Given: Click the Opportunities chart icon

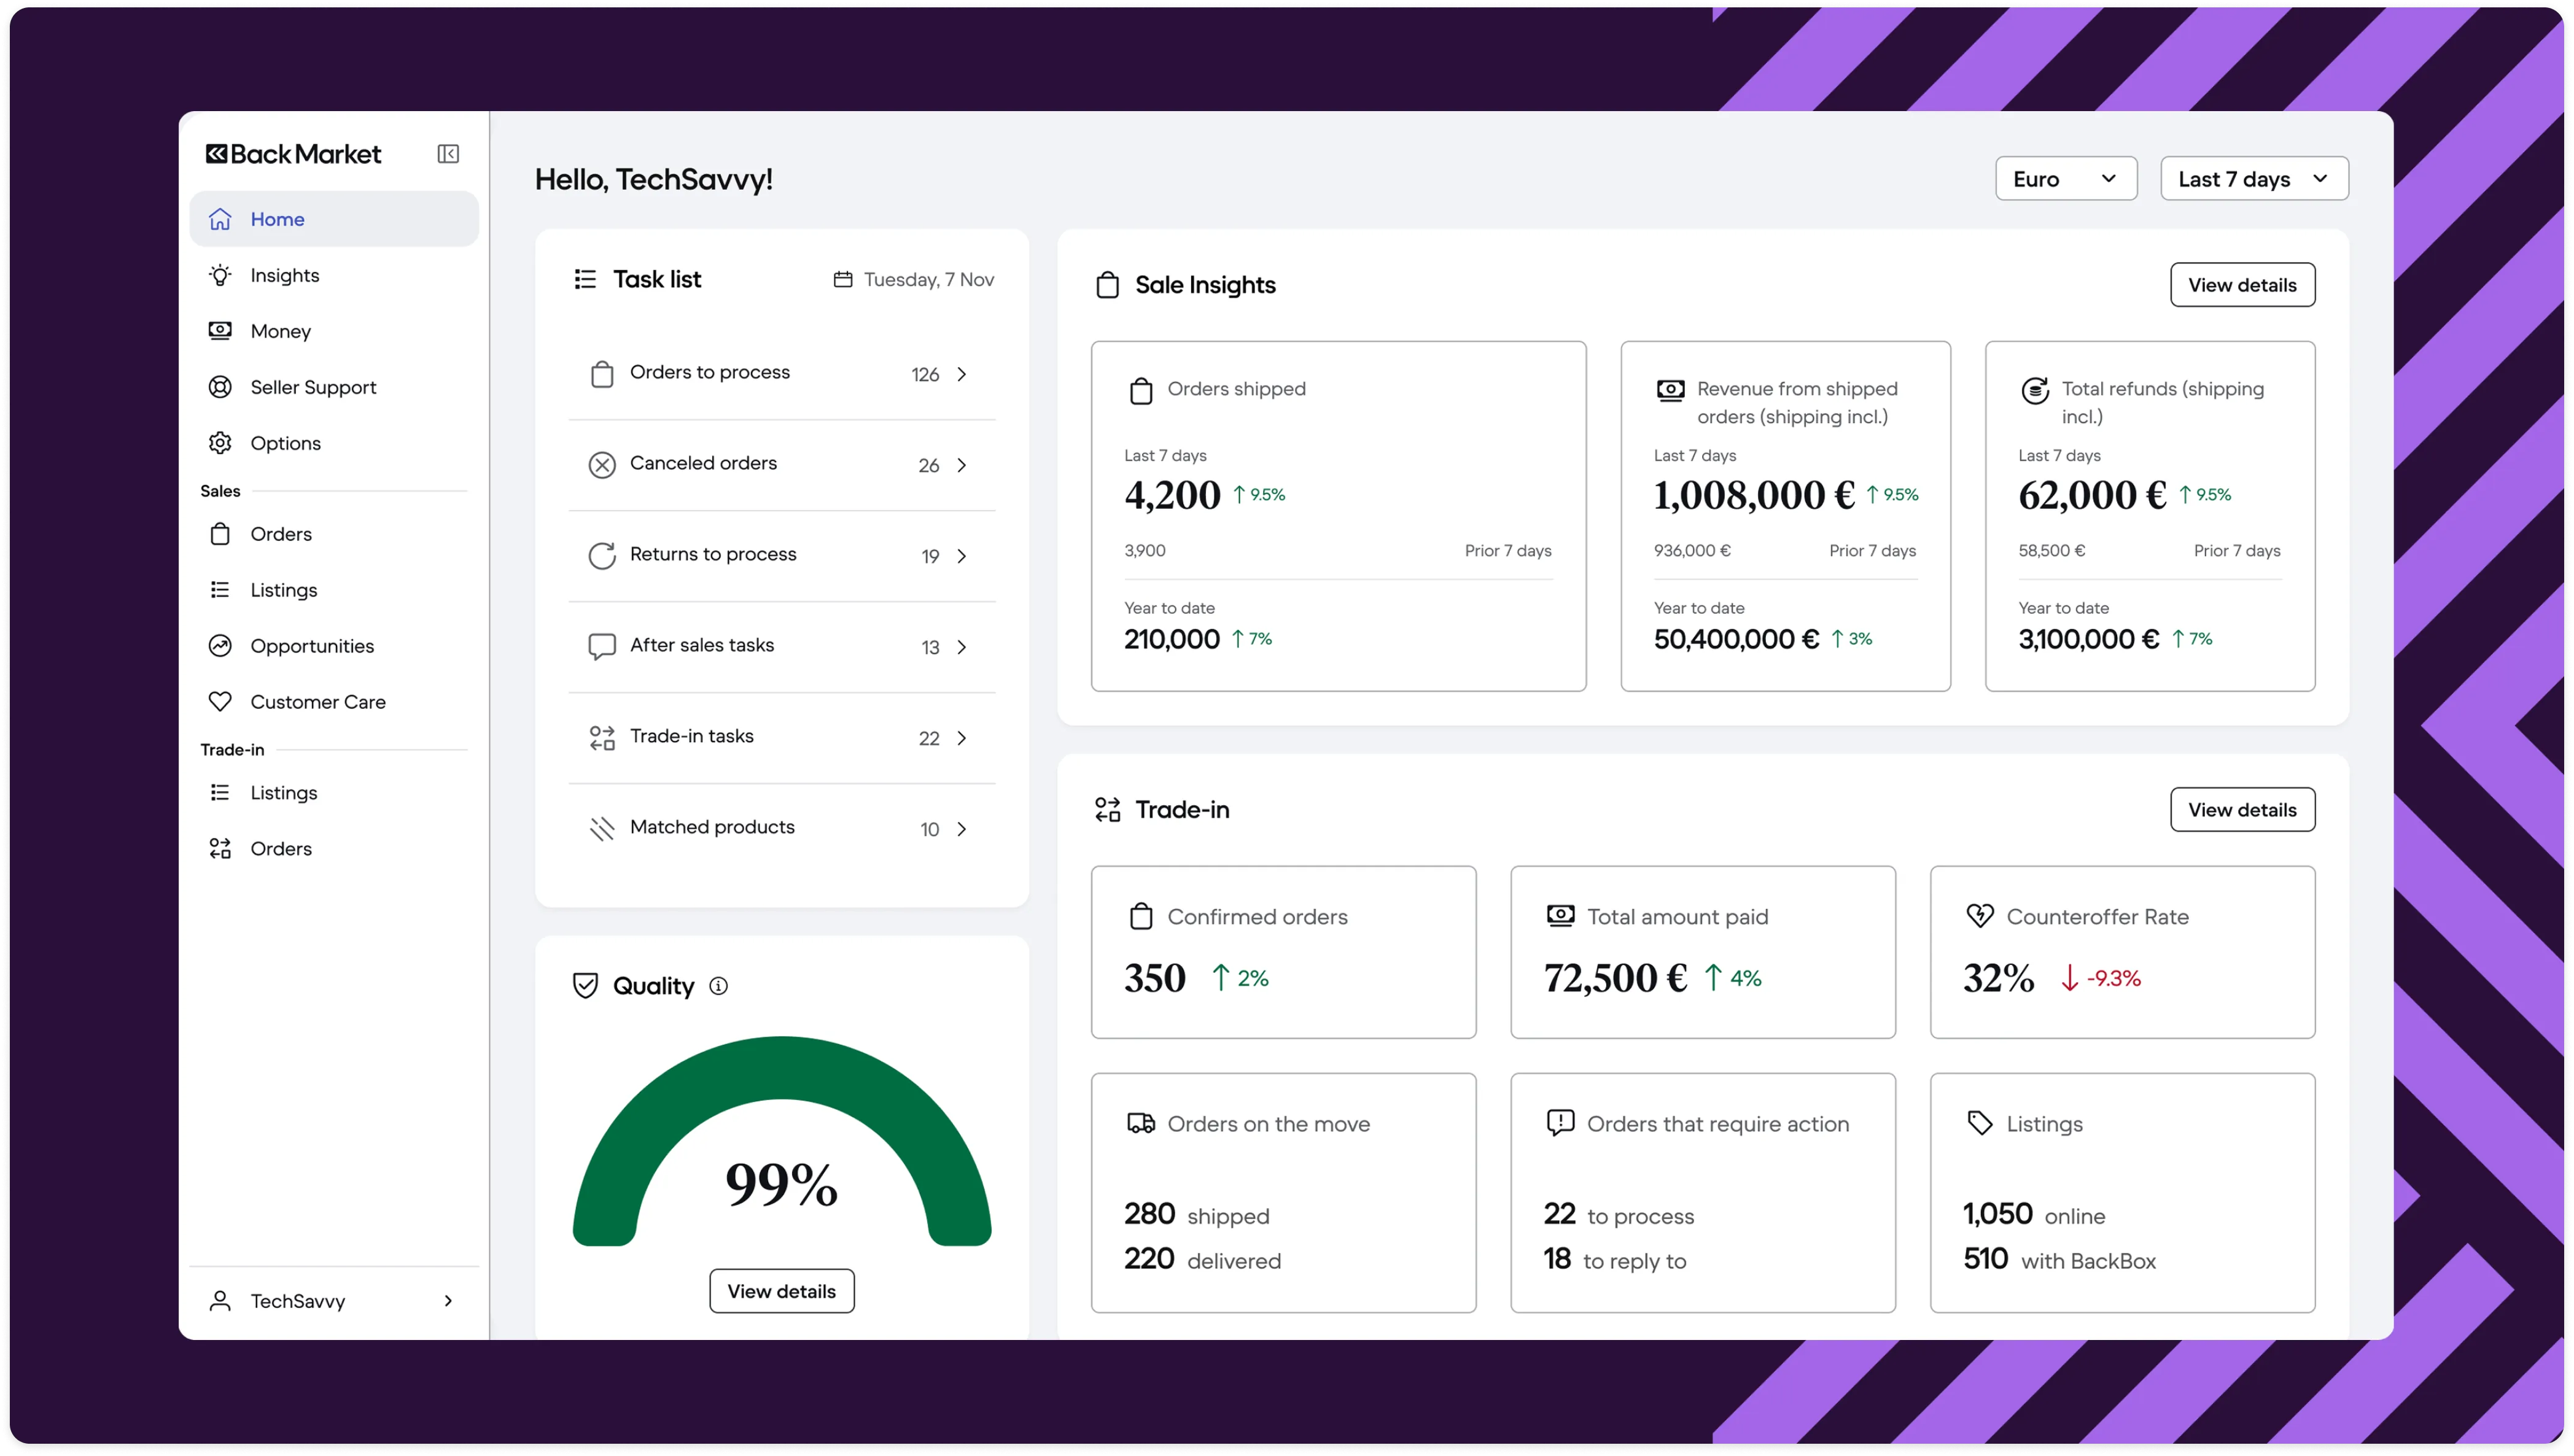Looking at the screenshot, I should 220,646.
